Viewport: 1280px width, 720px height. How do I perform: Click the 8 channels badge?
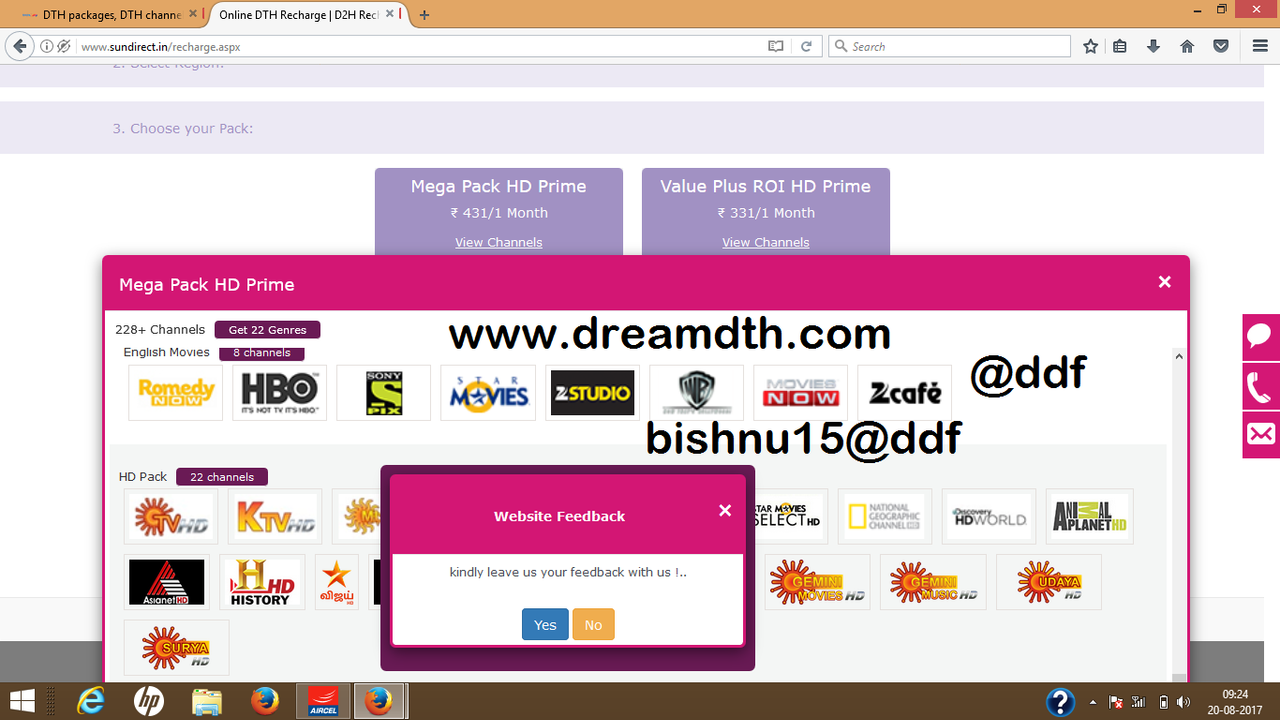tap(261, 352)
